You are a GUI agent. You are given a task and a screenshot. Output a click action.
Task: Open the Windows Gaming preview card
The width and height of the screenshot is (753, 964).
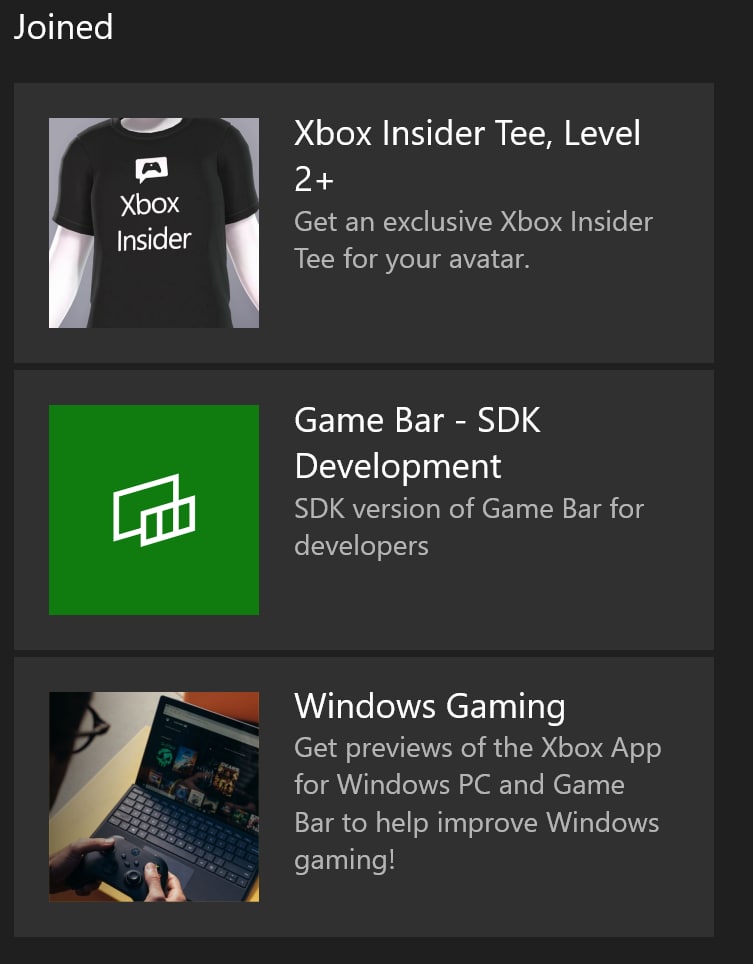click(364, 797)
